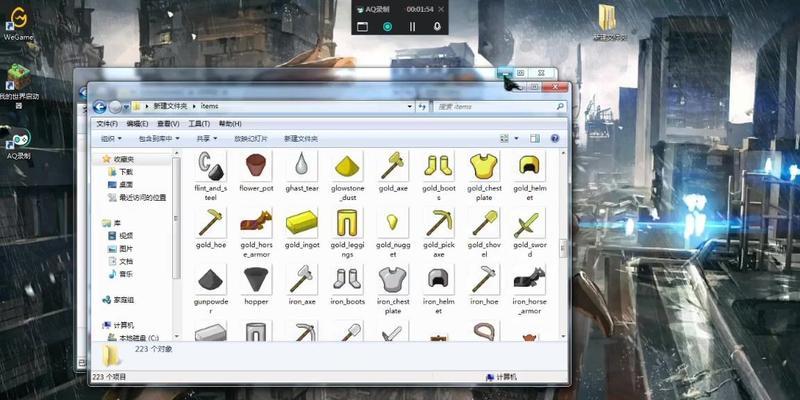Click the items segment in address bar
Viewport: 800px width, 400px height.
209,106
